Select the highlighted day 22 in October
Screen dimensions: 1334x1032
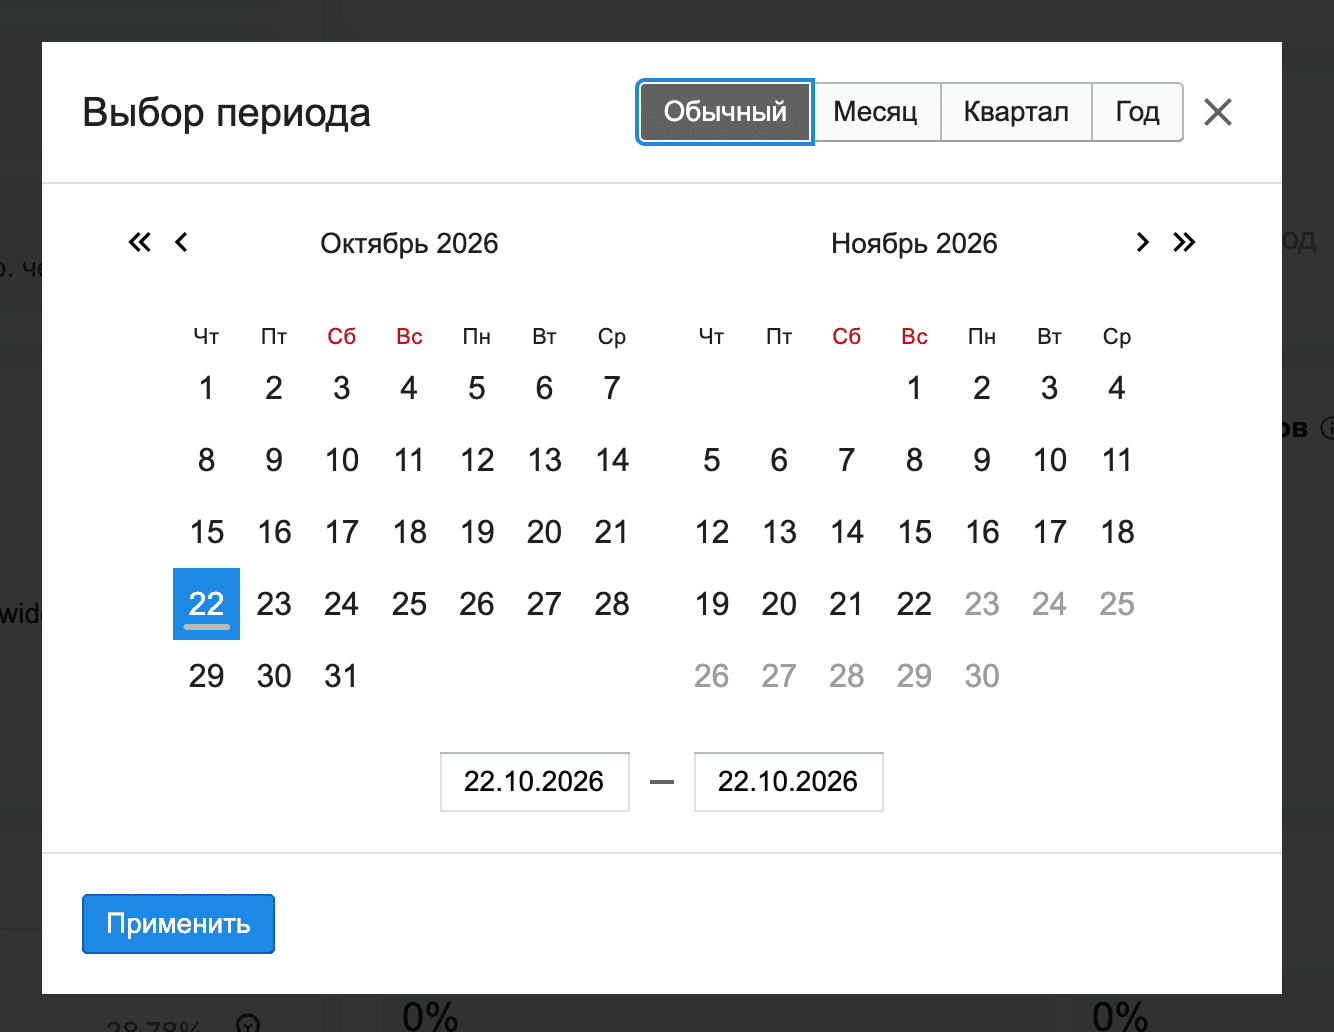pyautogui.click(x=206, y=604)
